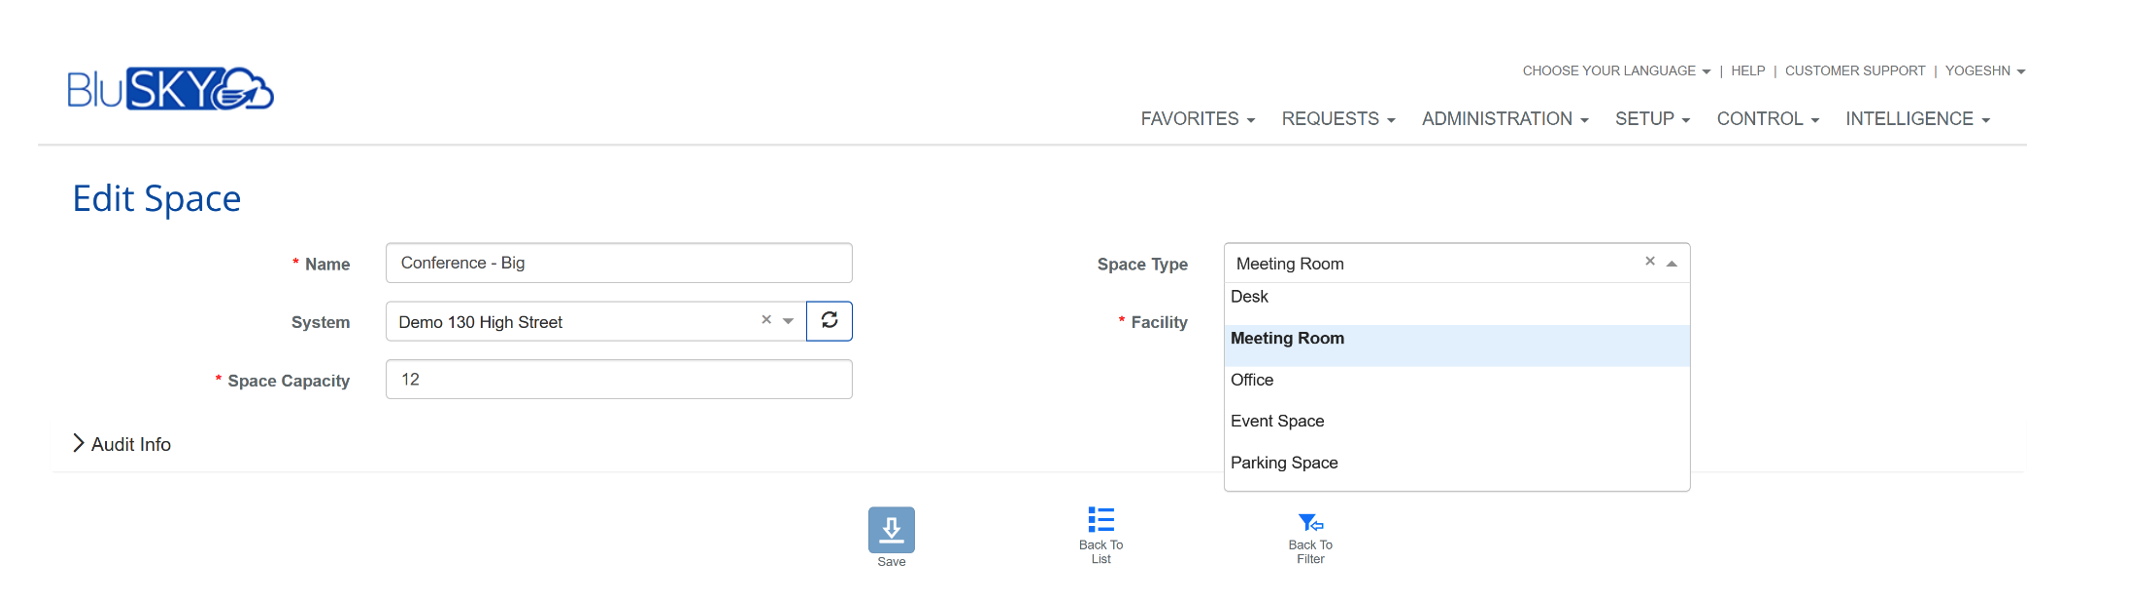The image size is (2130, 608).
Task: Click the Help link
Action: pyautogui.click(x=1747, y=71)
